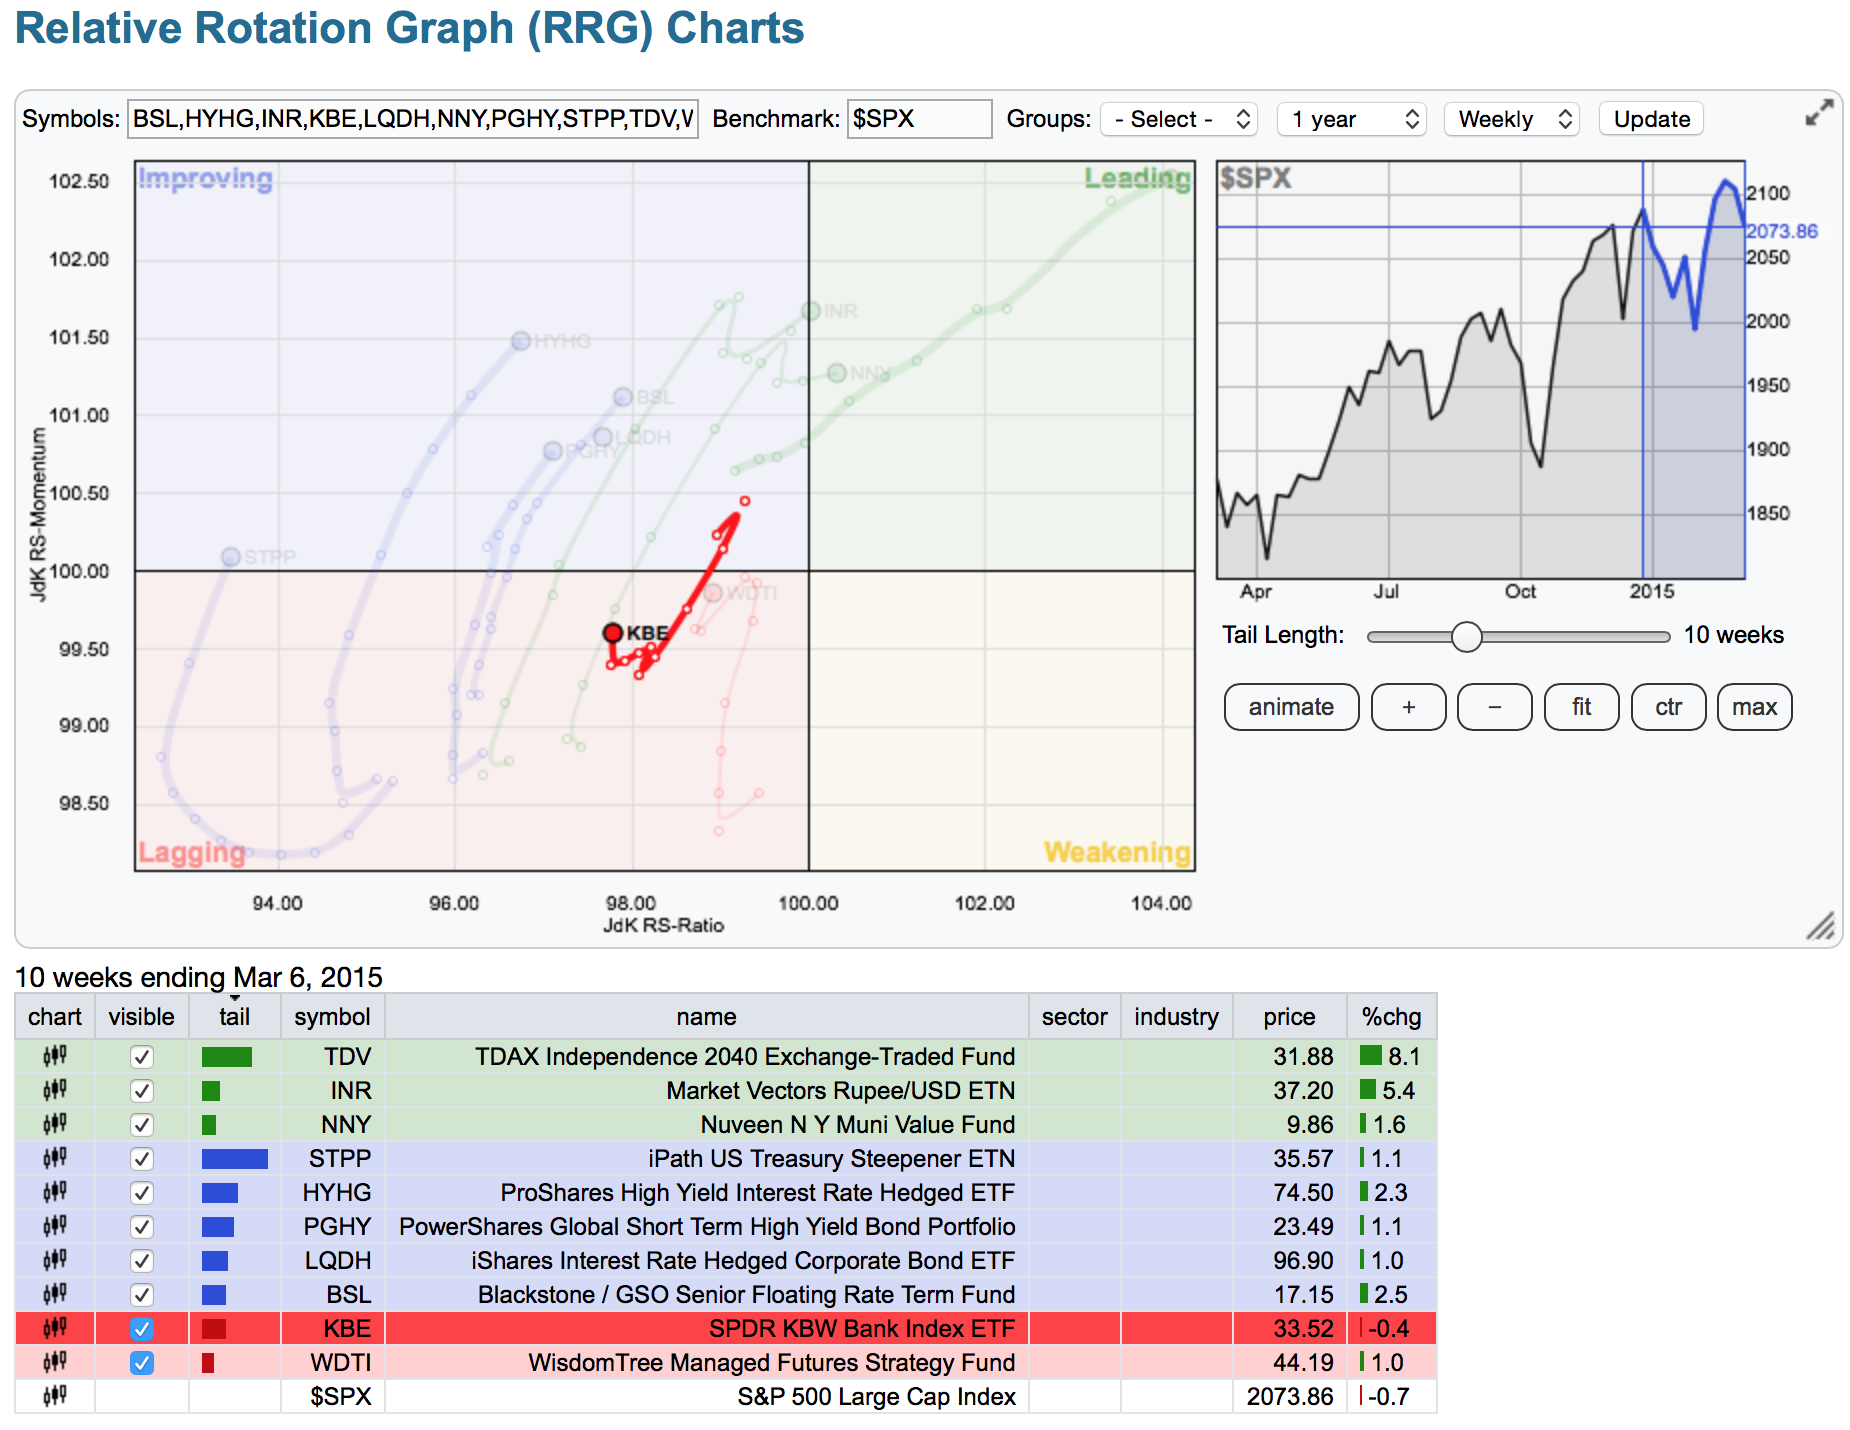
Task: Click the fit button
Action: point(1582,707)
